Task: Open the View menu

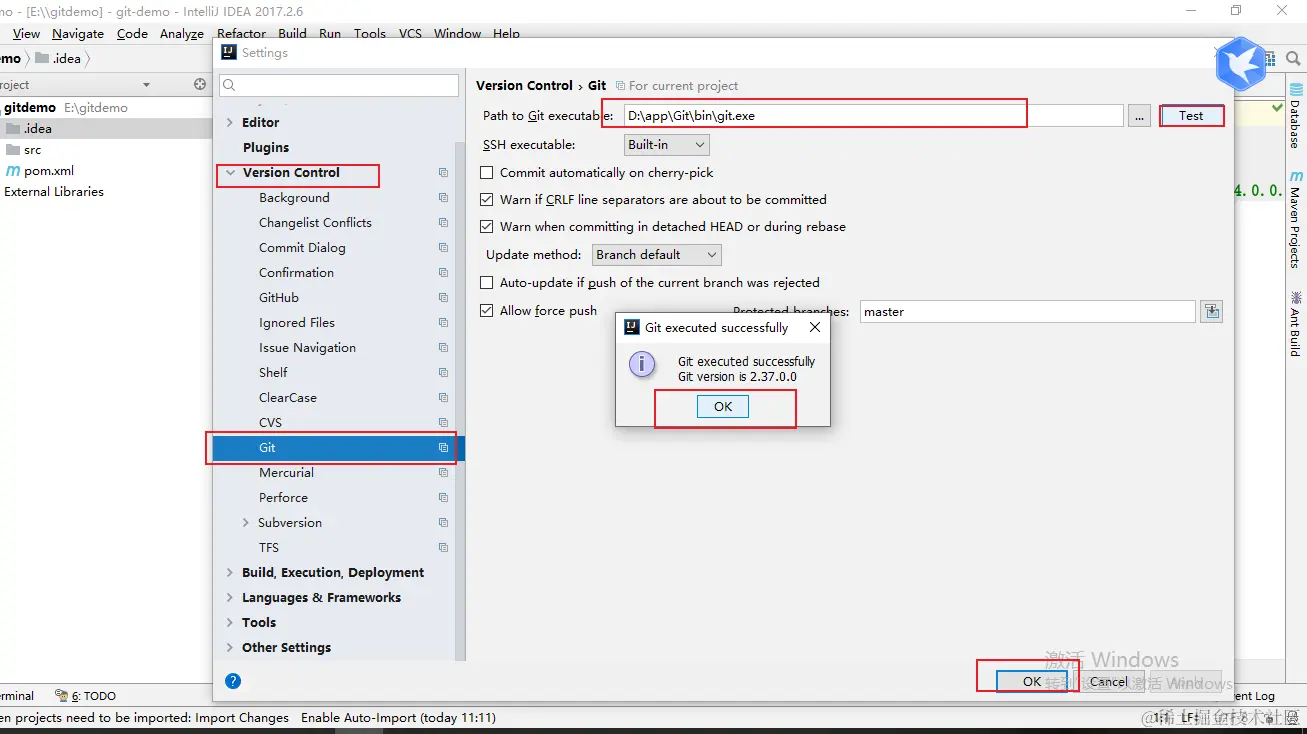Action: 26,33
